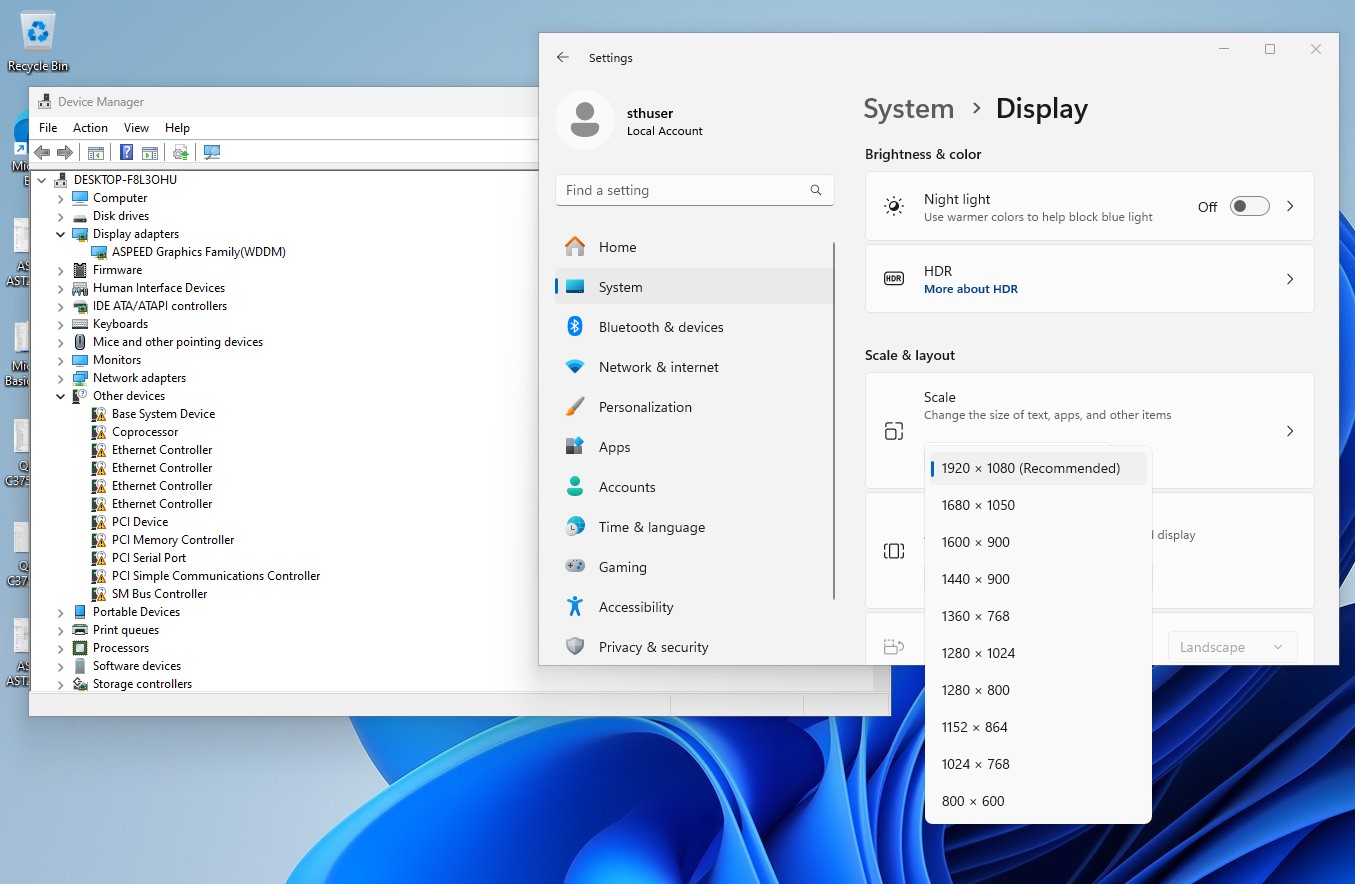Click the More about HDR link
Viewport: 1355px width, 884px height.
pyautogui.click(x=970, y=289)
